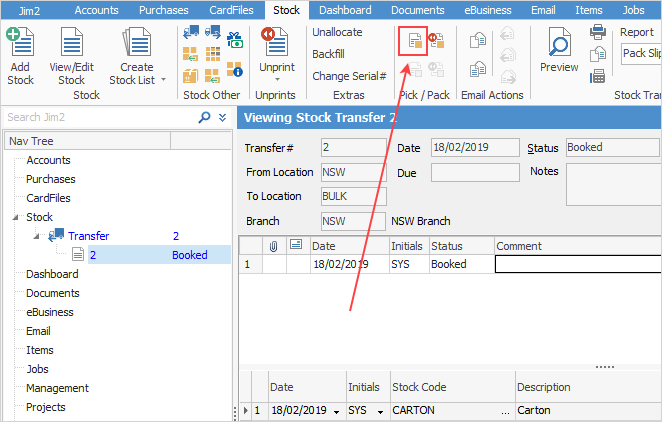Open Dashboard in the Nav Tree
The image size is (662, 422).
52,274
